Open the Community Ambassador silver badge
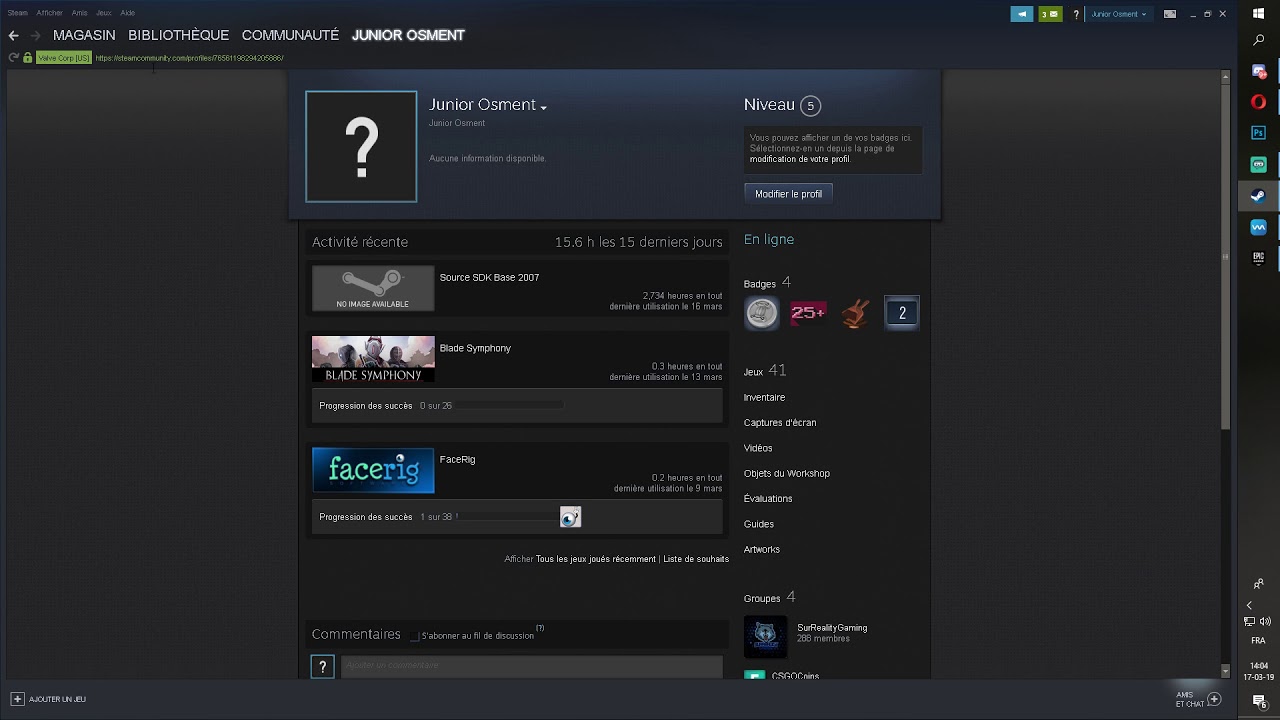Screen dimensions: 1280x720 tap(761, 313)
